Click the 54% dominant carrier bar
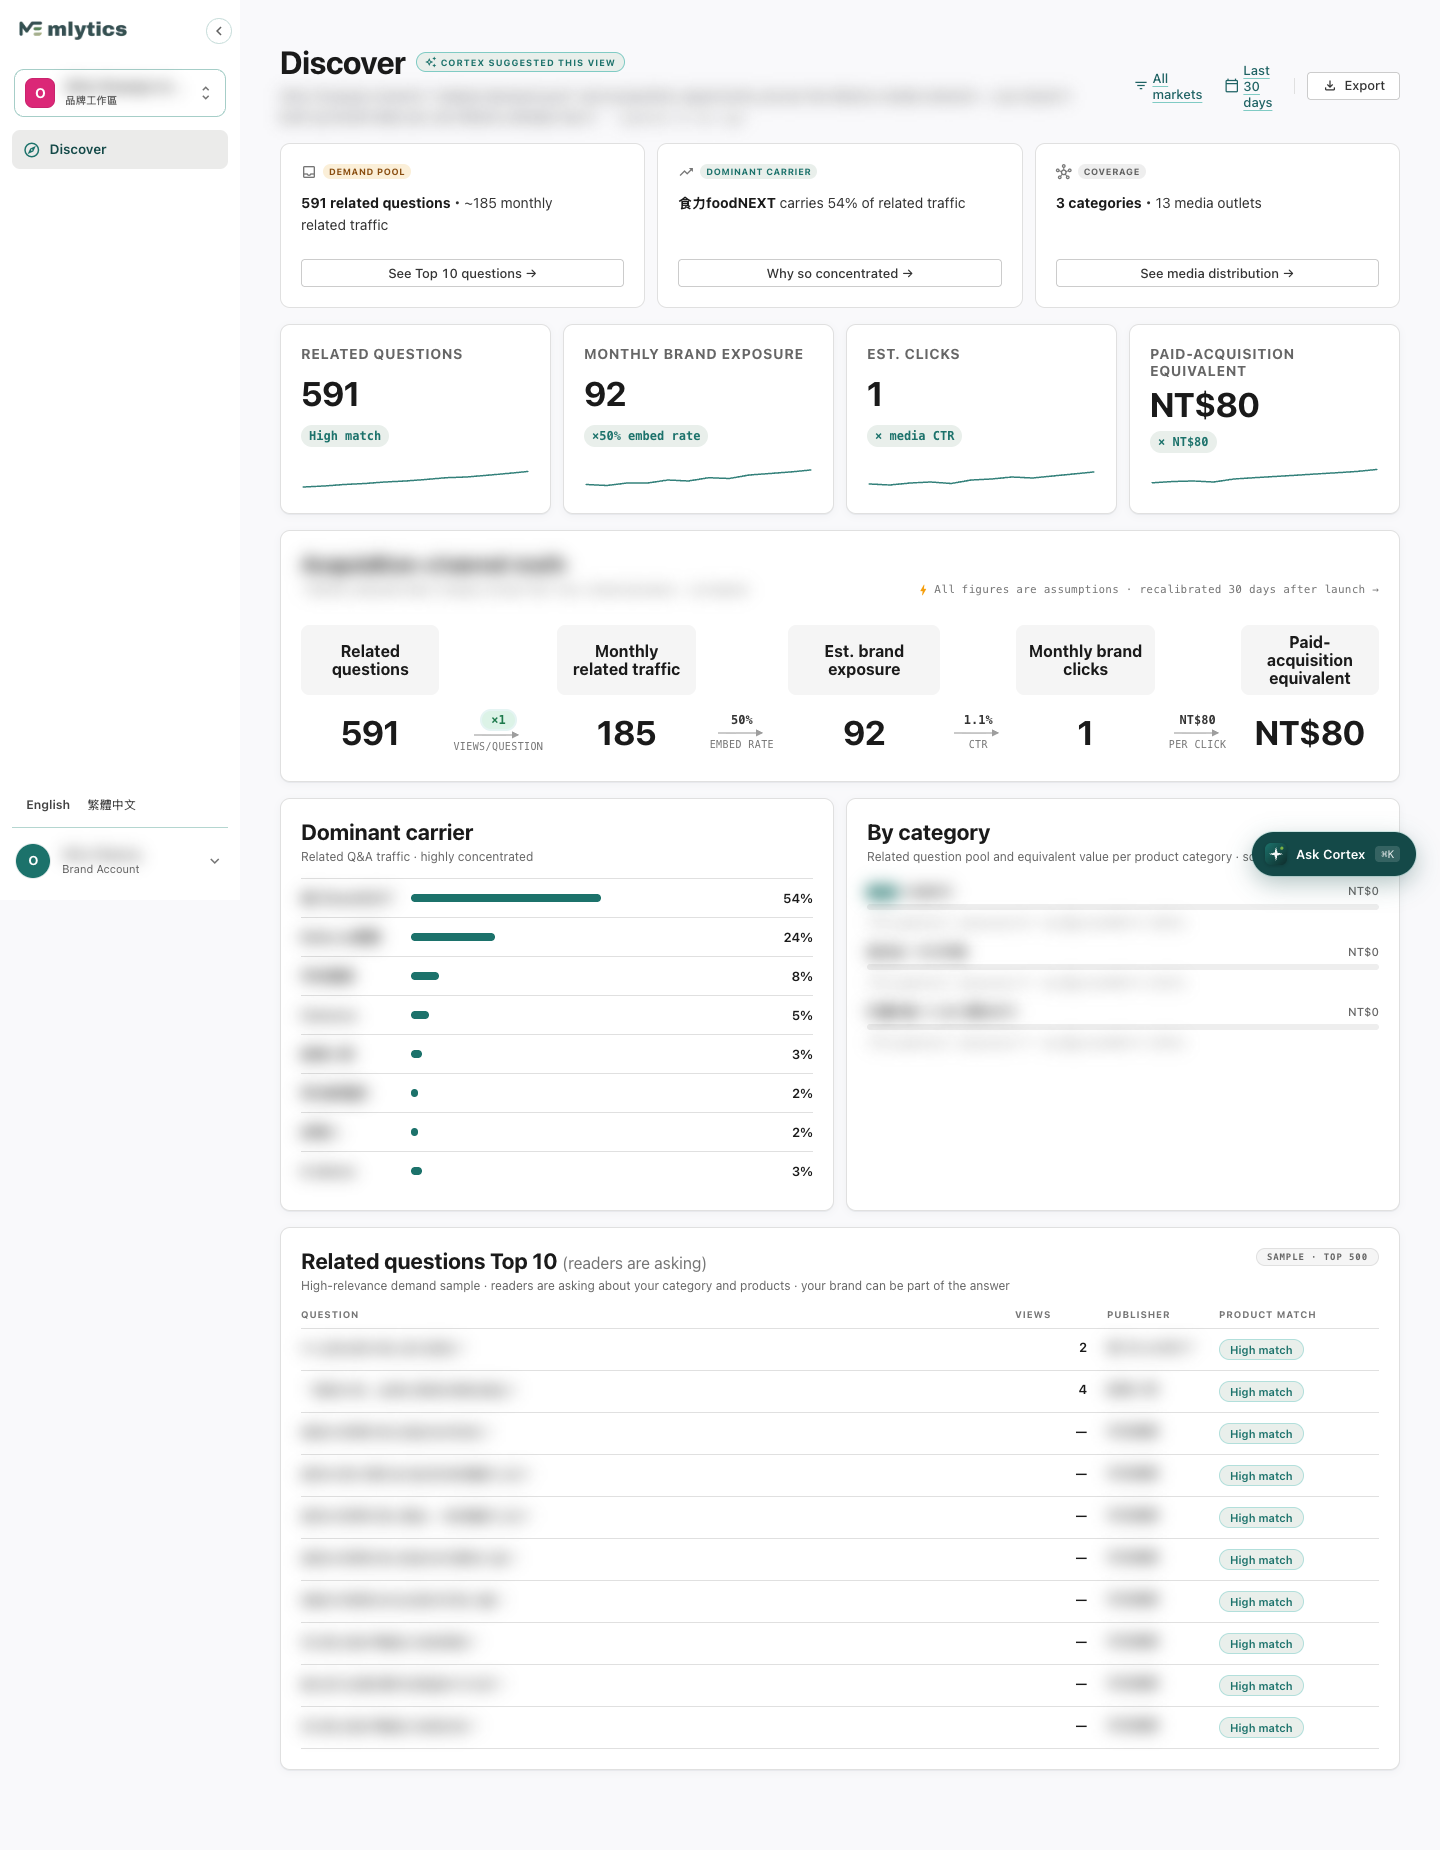Viewport: 1440px width, 1850px height. [x=506, y=898]
